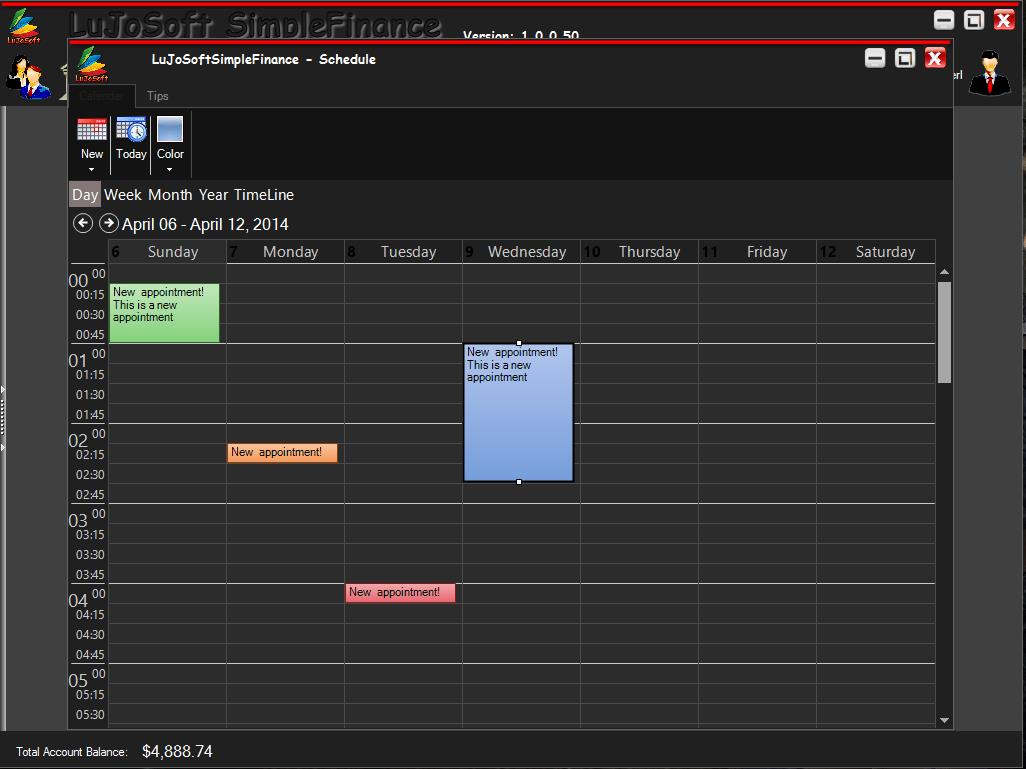Screen dimensions: 1026x769
Task: Click the 01 hour label
Action: coord(77,361)
